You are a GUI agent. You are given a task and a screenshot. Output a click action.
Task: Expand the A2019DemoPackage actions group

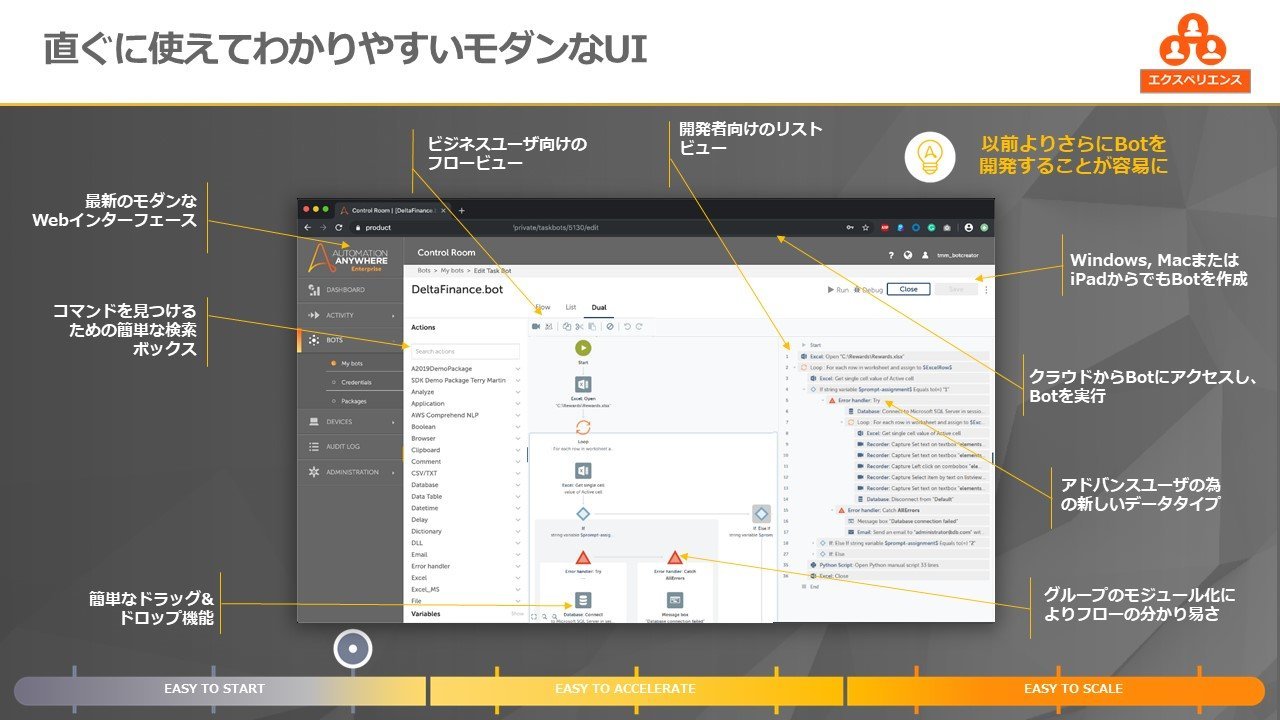point(465,368)
